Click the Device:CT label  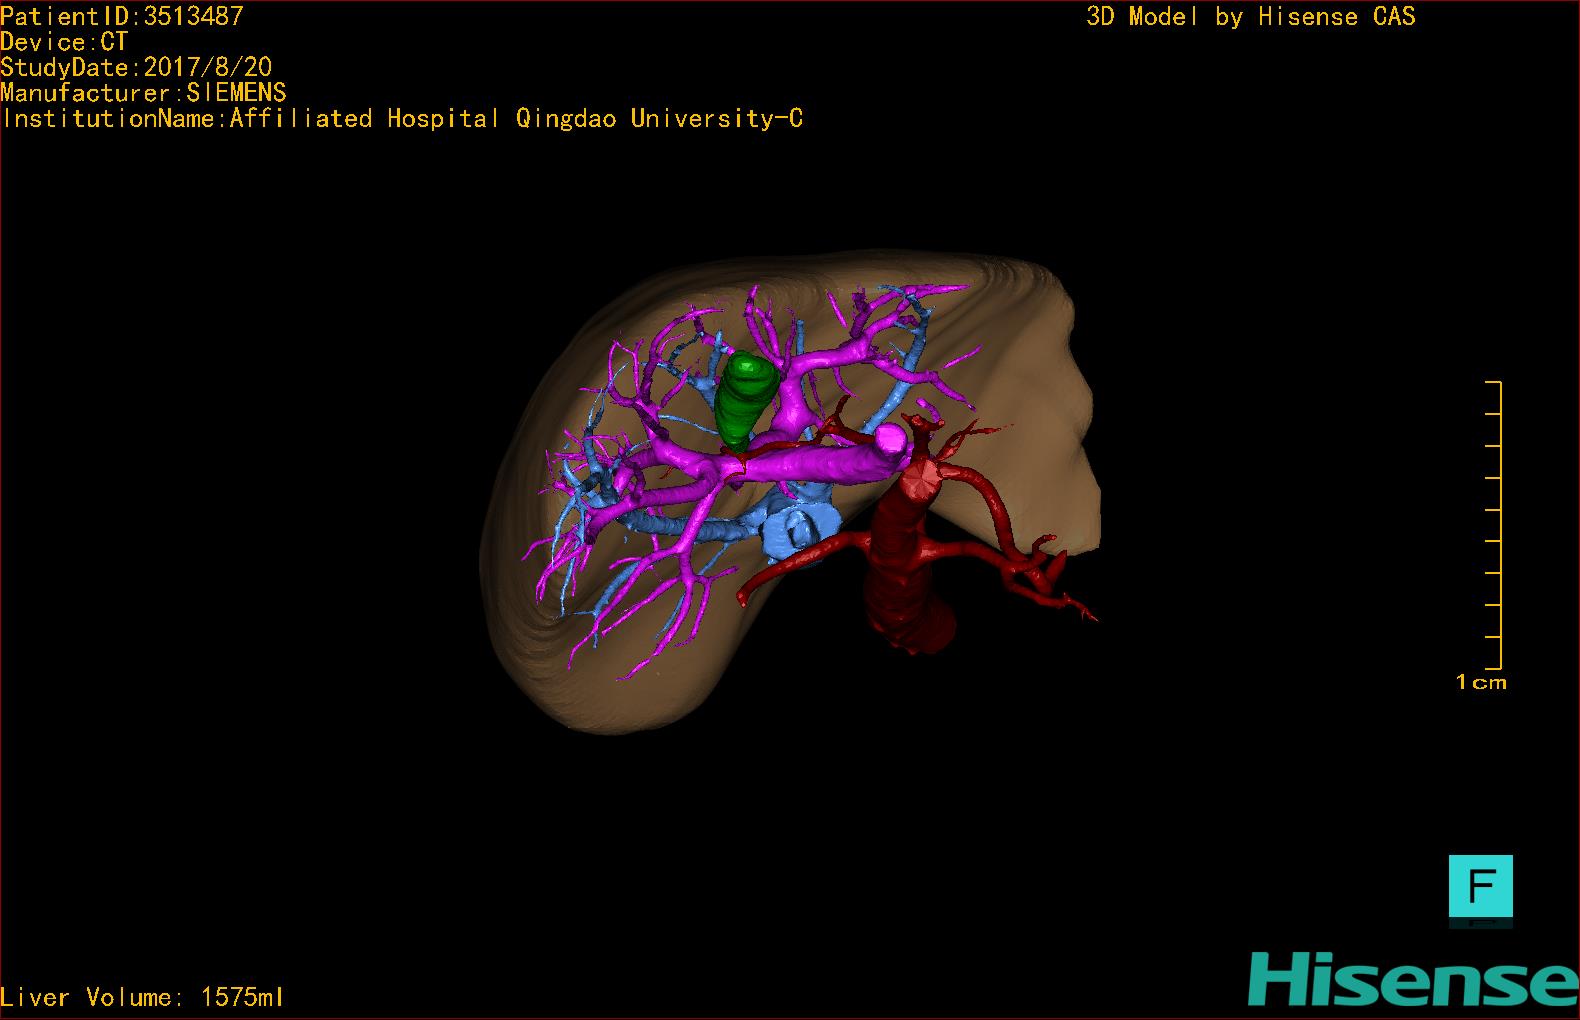[x=64, y=42]
